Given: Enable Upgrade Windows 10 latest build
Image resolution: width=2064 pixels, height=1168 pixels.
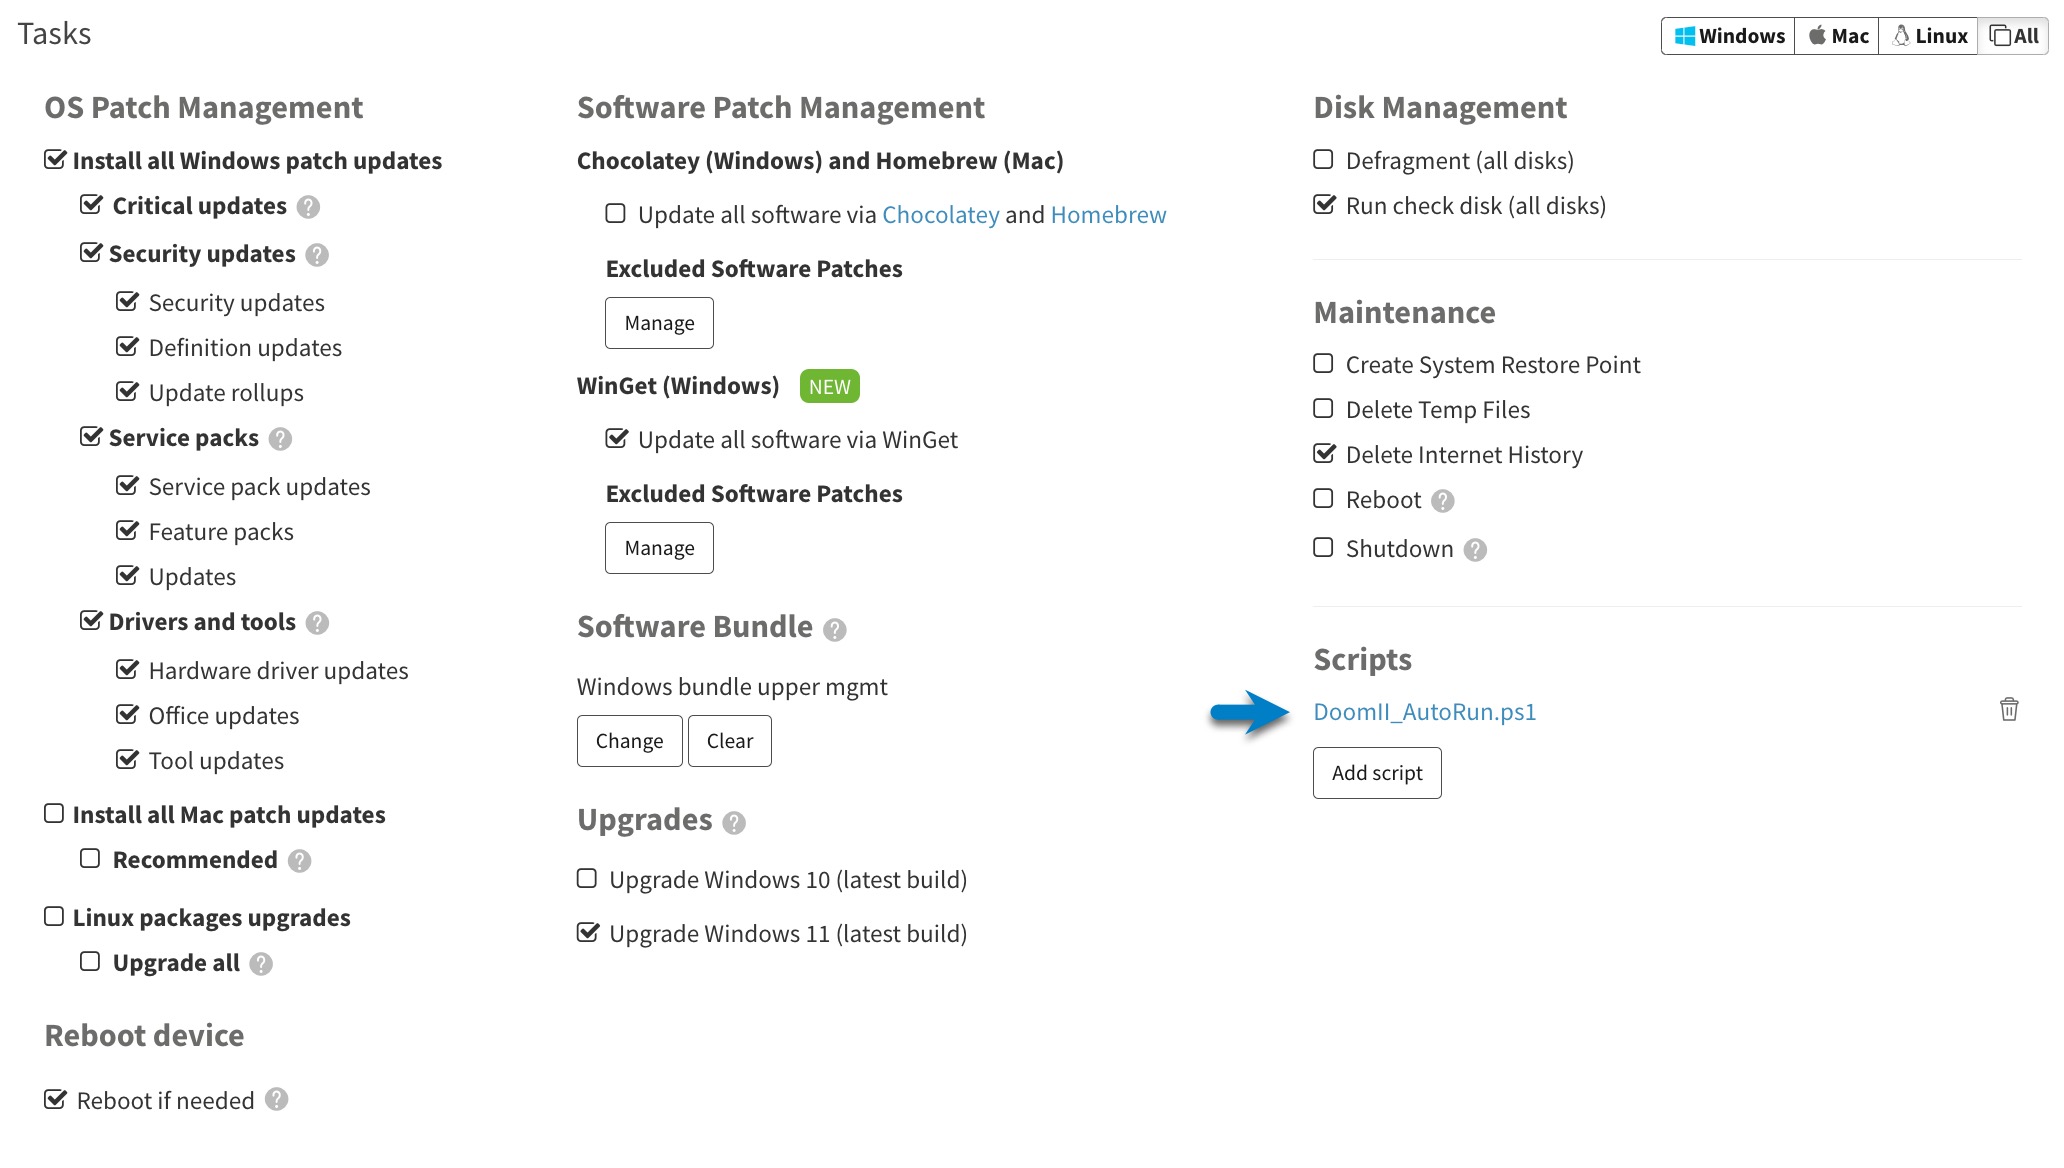Looking at the screenshot, I should (x=587, y=879).
